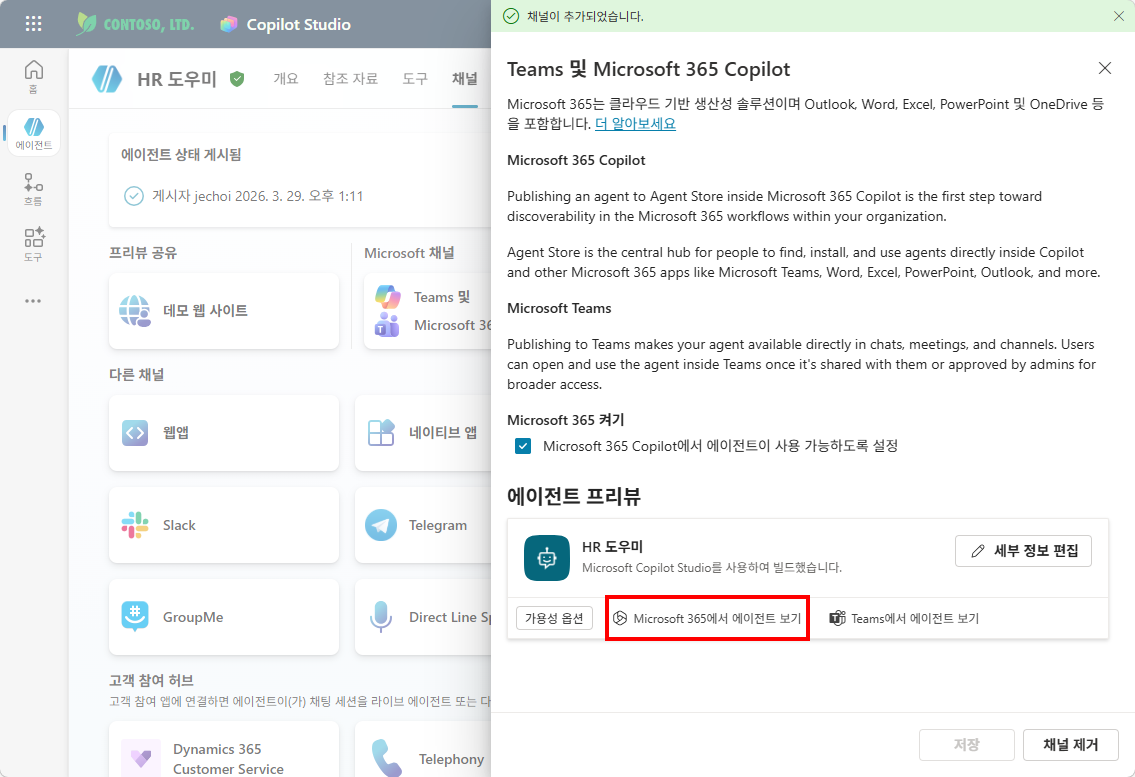
Task: Click the 게시자 jechoi publish timestamp text
Action: coord(257,196)
